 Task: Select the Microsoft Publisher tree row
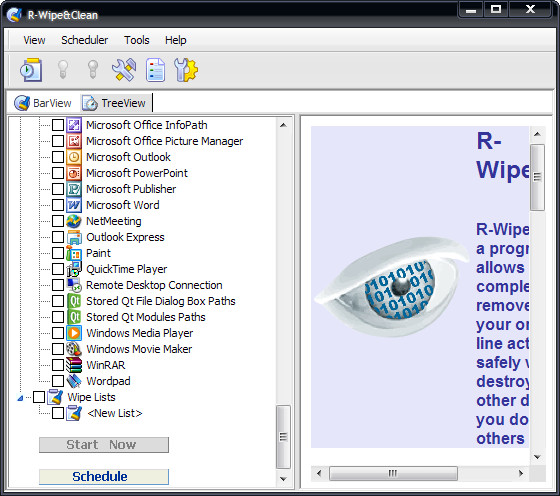click(131, 189)
